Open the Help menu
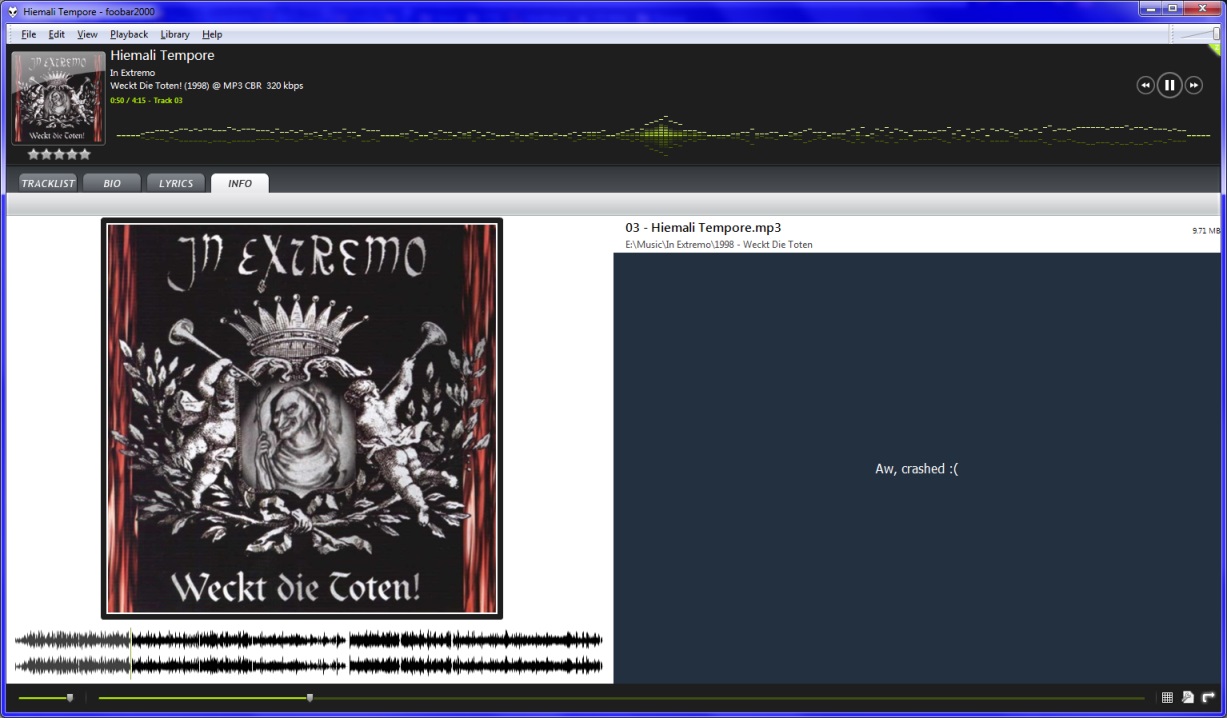 point(212,34)
